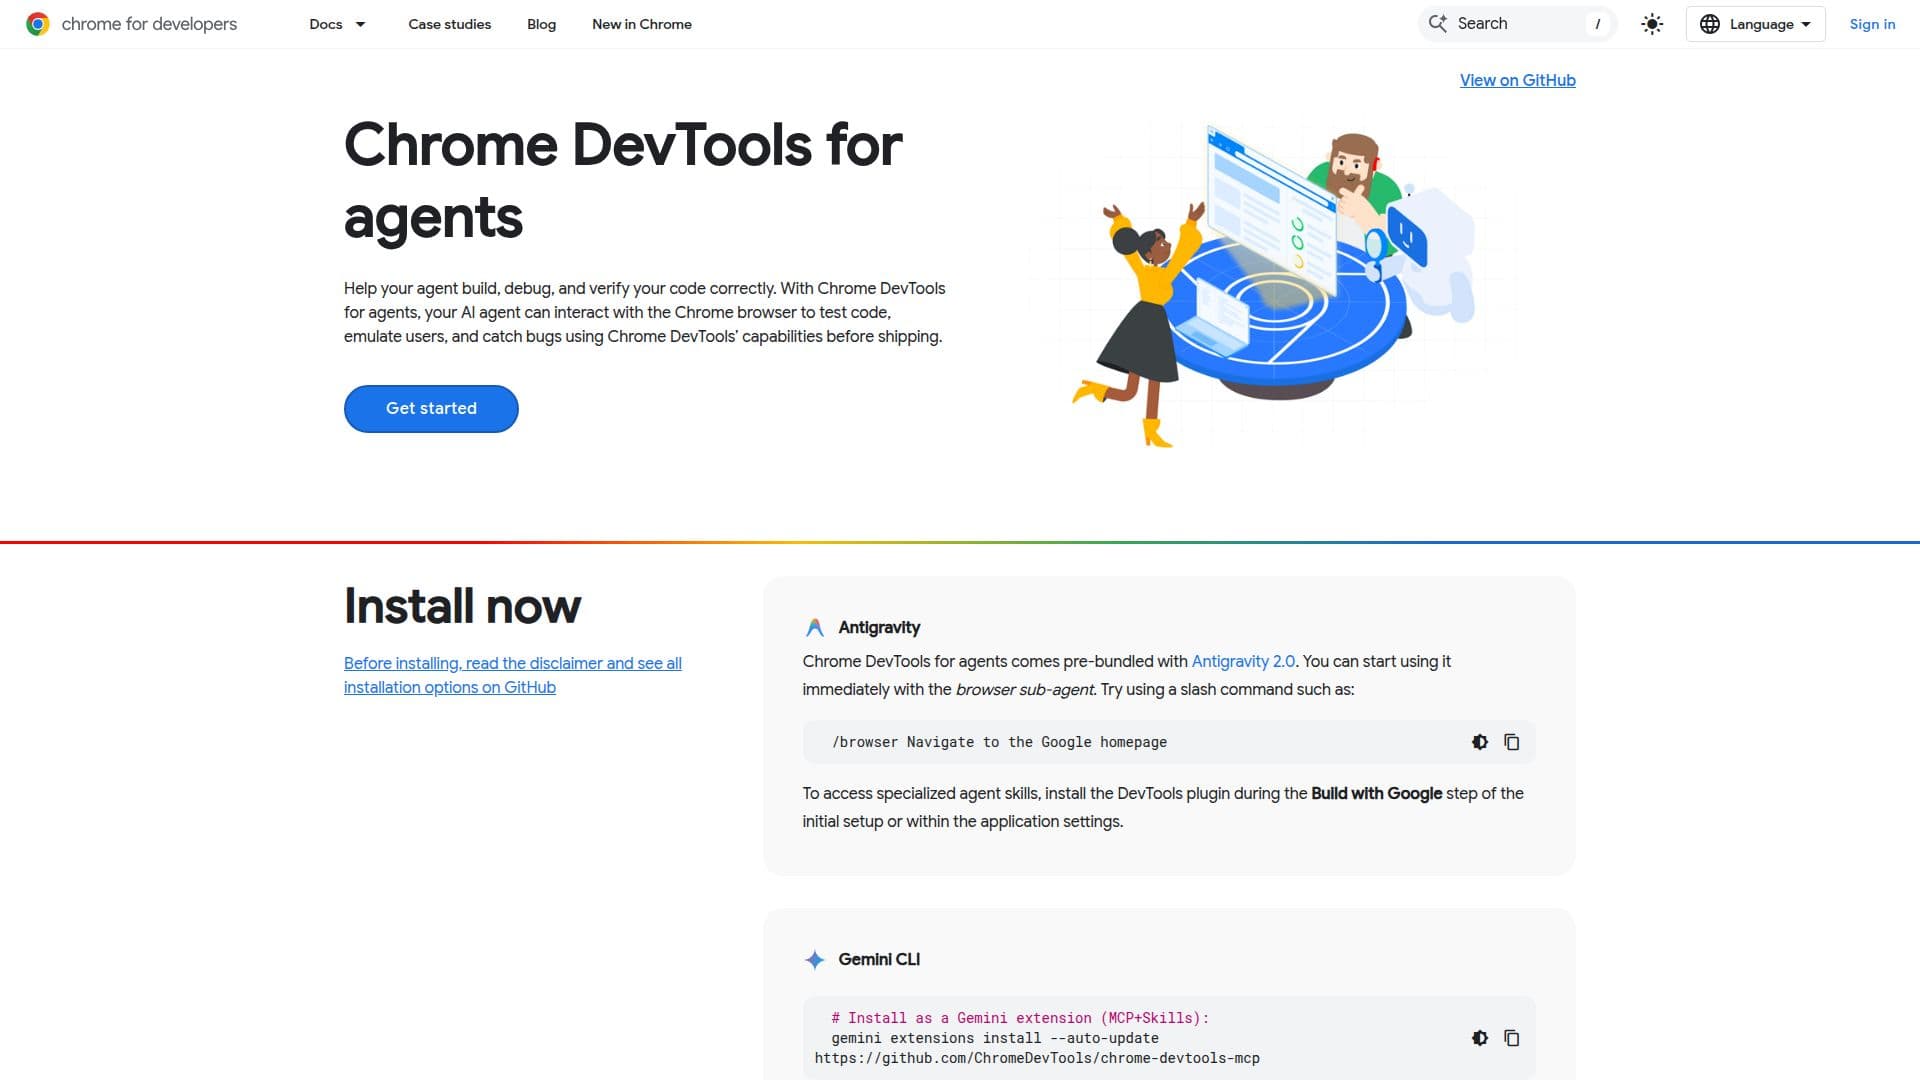
Task: Copy the Gemini extensions install command
Action: coord(1512,1038)
